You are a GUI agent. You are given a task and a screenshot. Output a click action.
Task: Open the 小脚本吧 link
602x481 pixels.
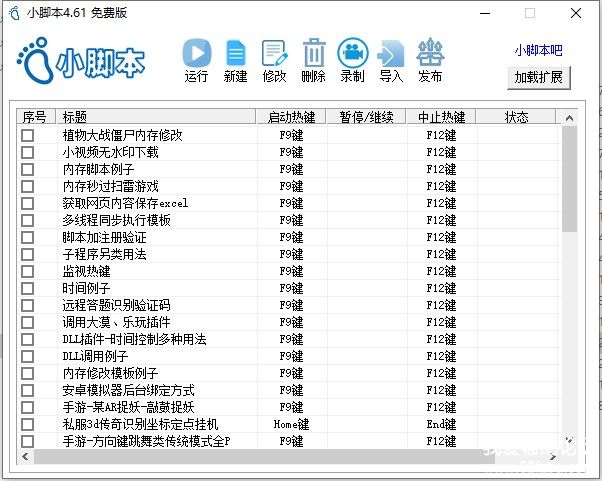[x=538, y=50]
